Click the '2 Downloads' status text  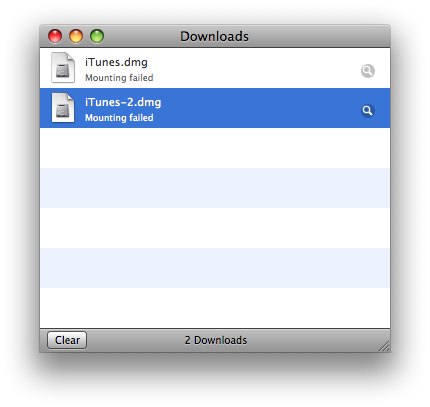point(216,340)
